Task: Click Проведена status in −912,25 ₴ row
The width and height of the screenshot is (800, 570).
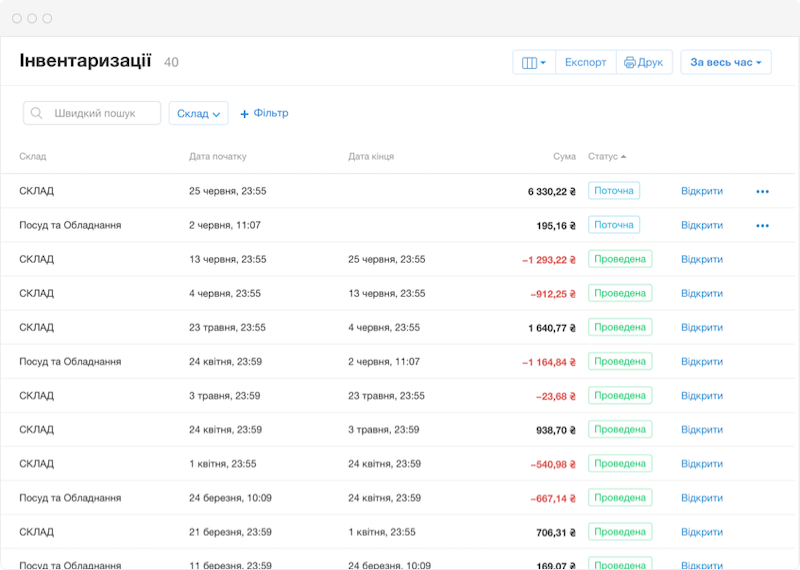Action: coord(620,293)
